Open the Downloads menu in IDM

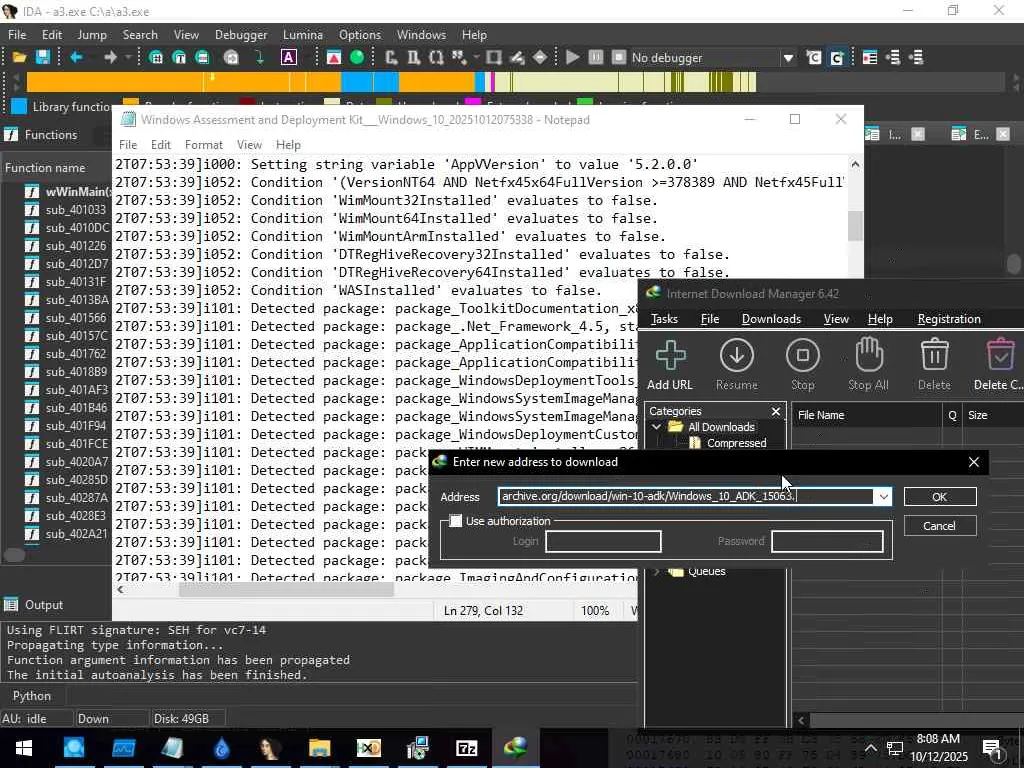pyautogui.click(x=771, y=319)
